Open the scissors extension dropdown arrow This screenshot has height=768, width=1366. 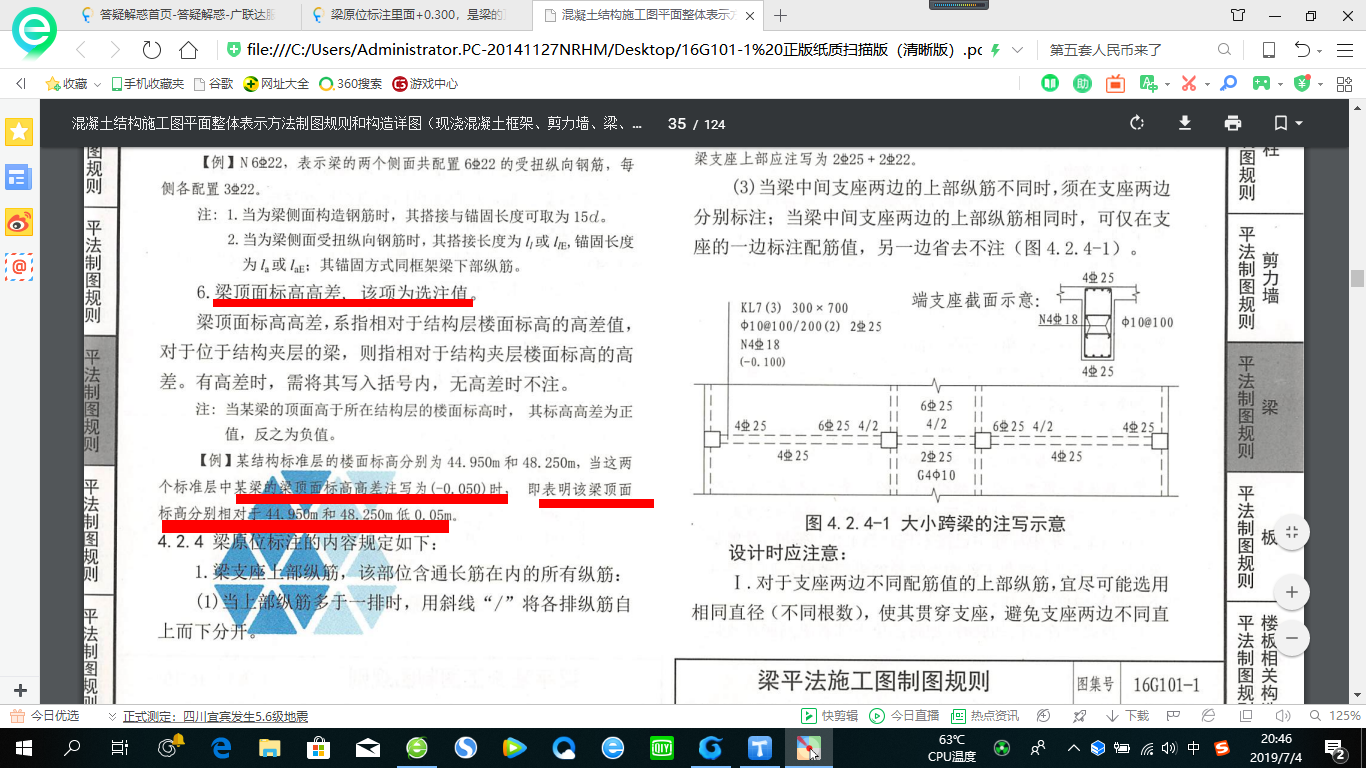click(1205, 84)
